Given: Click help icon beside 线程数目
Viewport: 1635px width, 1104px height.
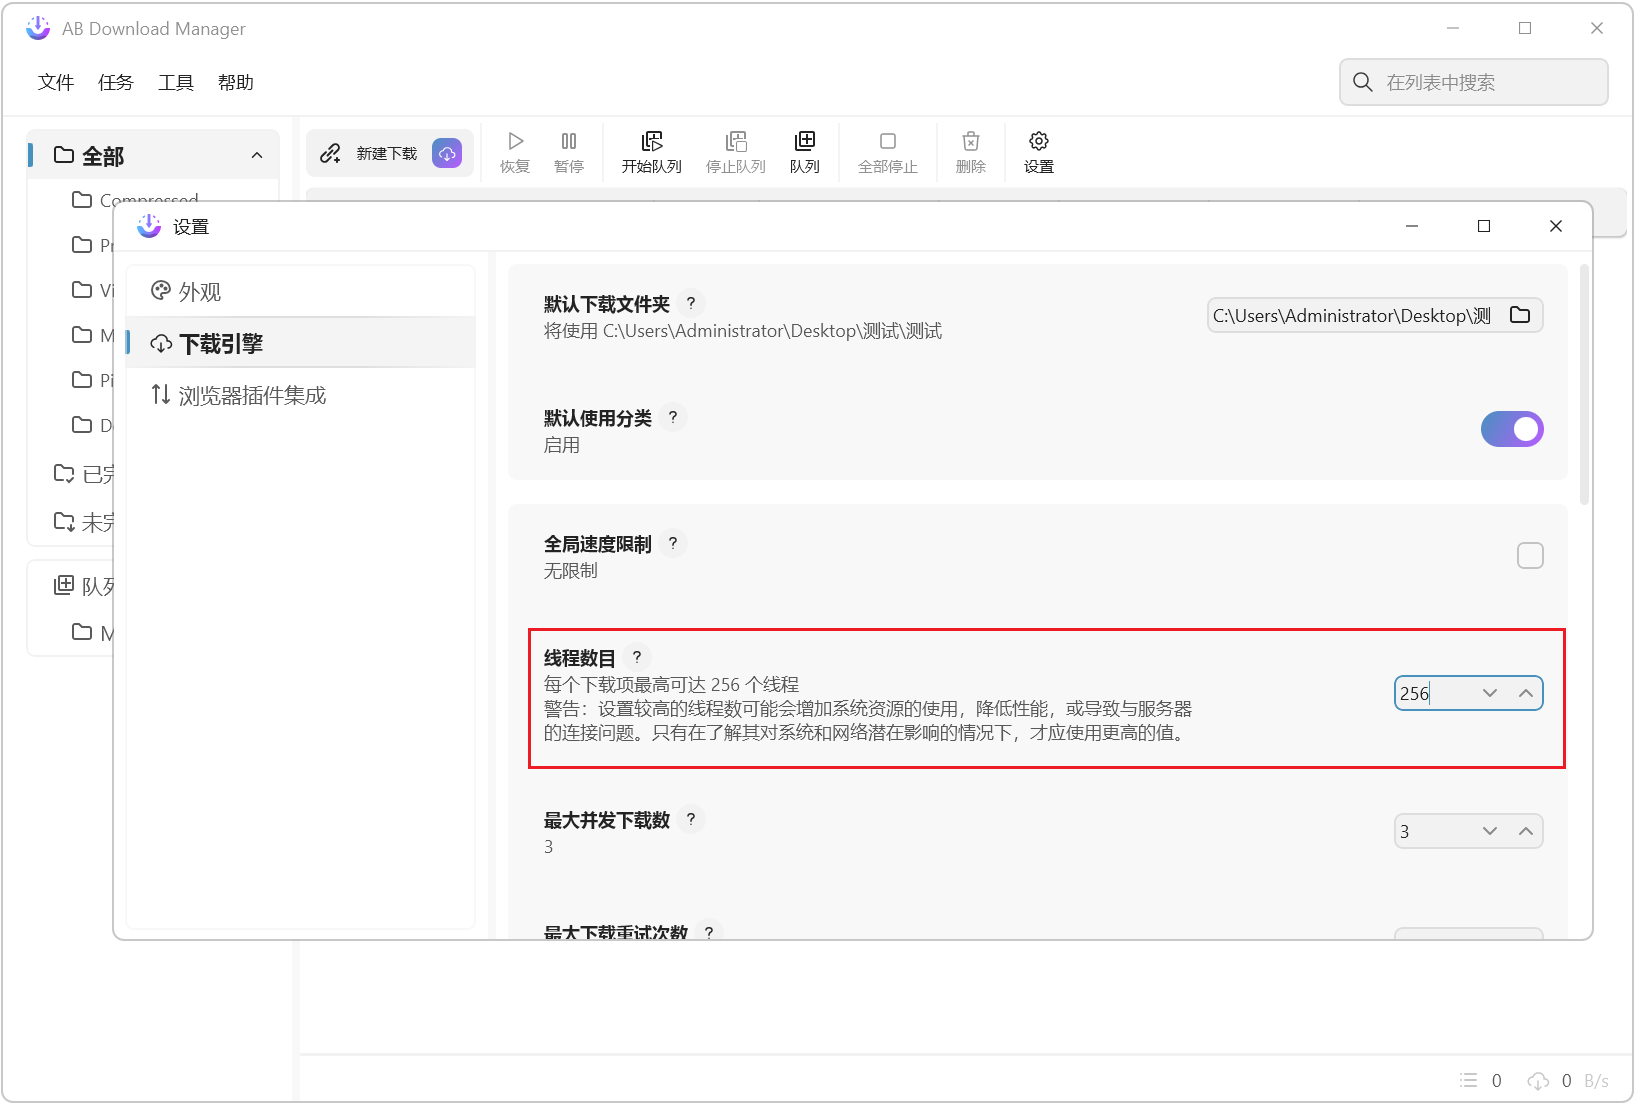Looking at the screenshot, I should tap(637, 657).
